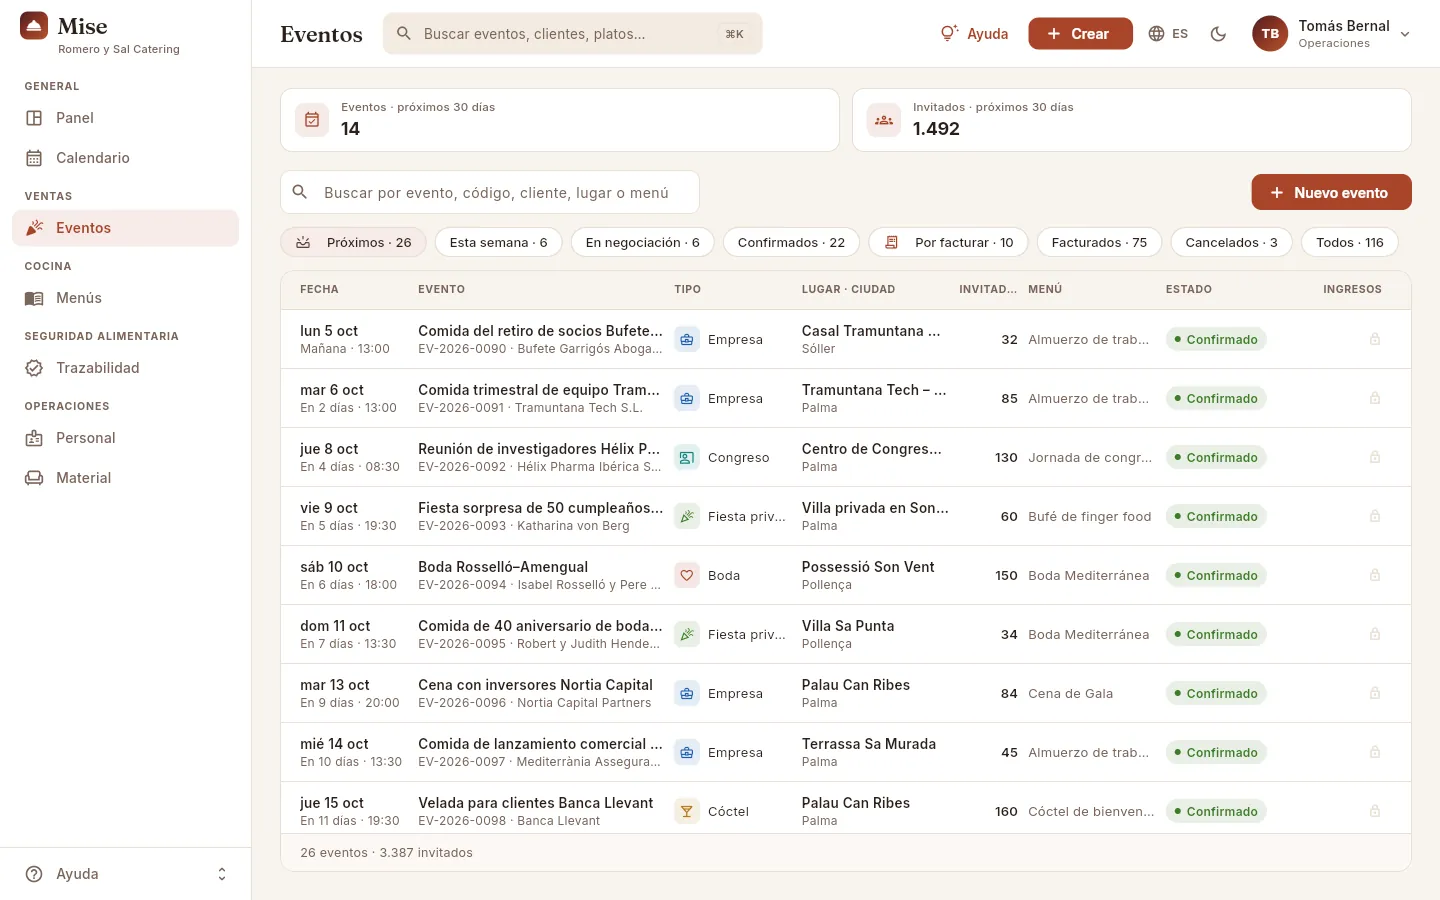This screenshot has width=1440, height=900.
Task: Open Trazabilidad in the sidebar
Action: tap(125, 368)
